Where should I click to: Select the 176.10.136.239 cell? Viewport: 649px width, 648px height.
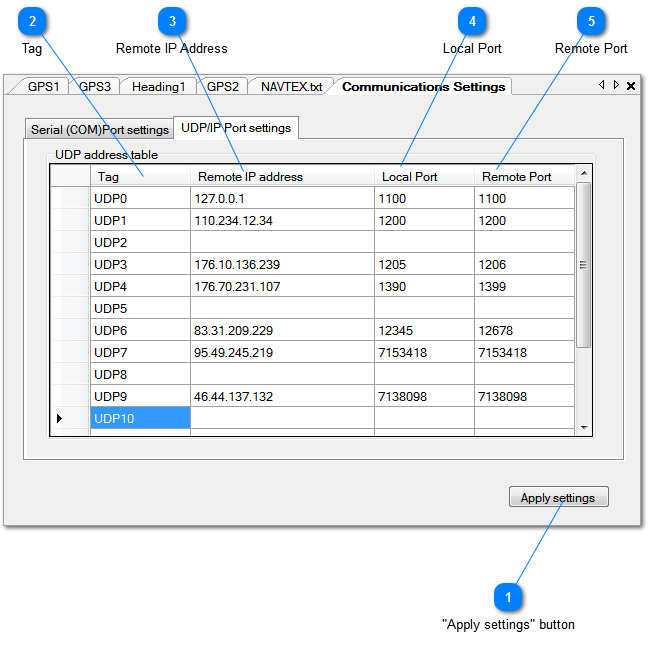[282, 264]
